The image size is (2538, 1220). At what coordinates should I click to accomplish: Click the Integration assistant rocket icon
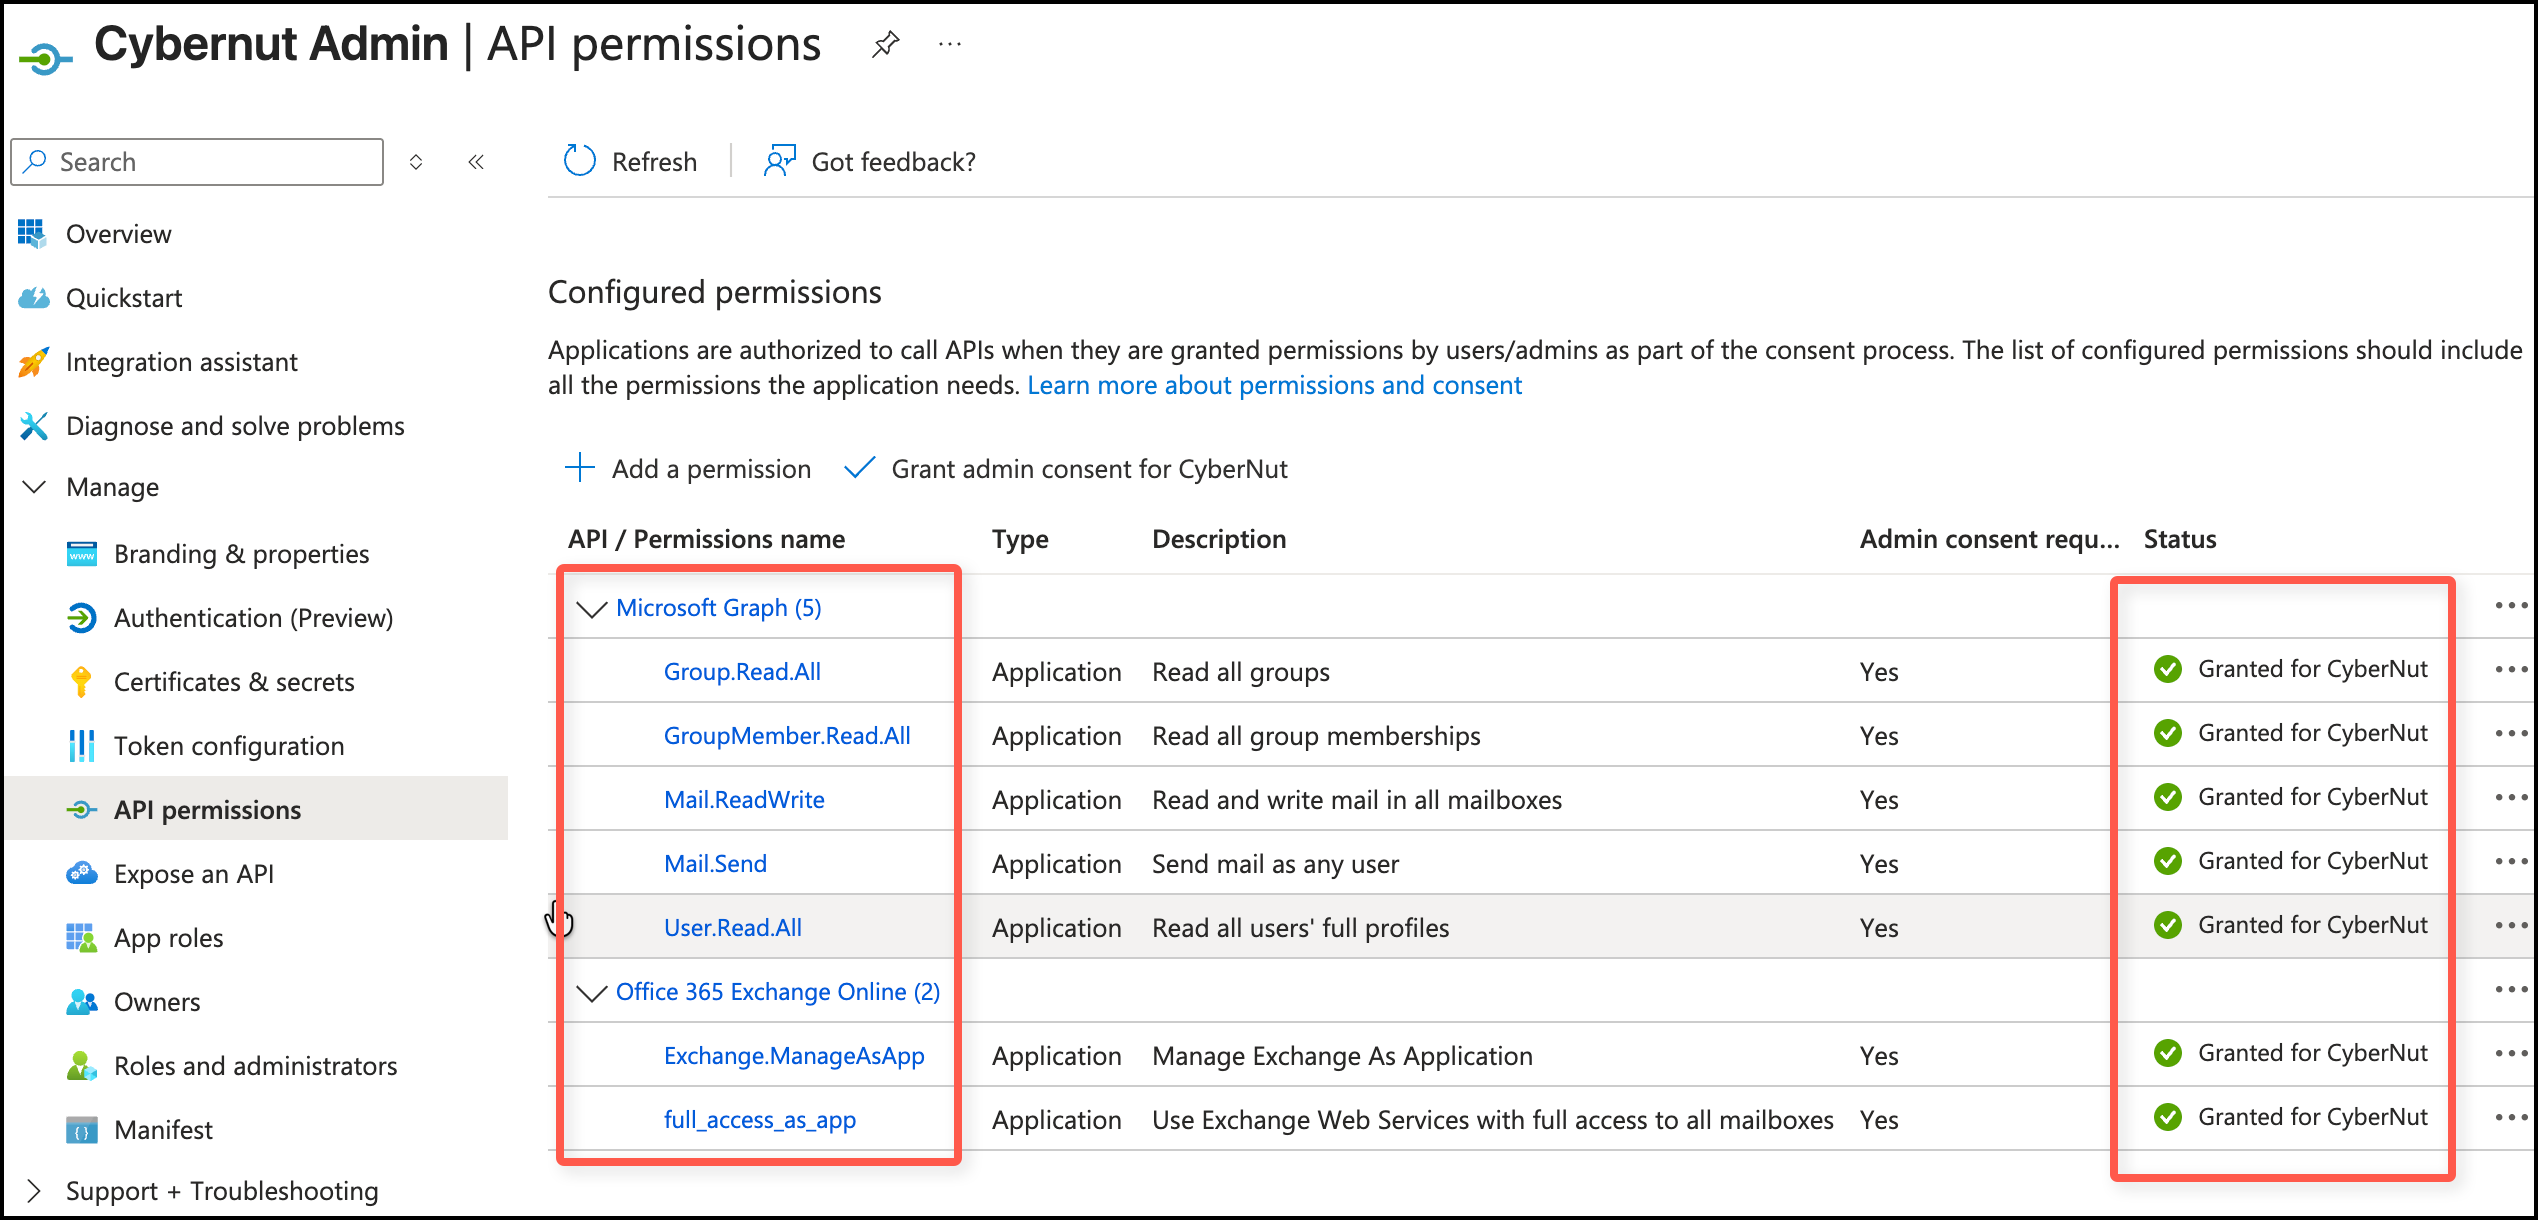pyautogui.click(x=34, y=362)
